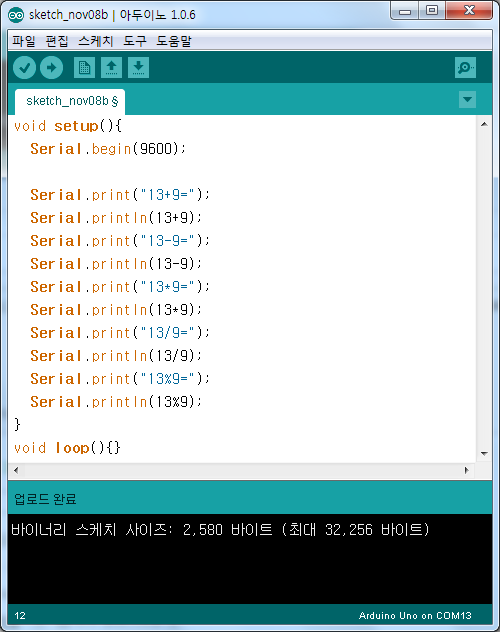Open the 스케치 menu

(x=95, y=41)
